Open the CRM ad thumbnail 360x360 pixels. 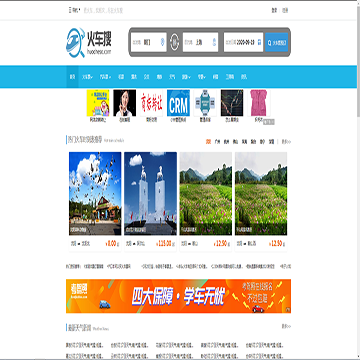tap(178, 103)
